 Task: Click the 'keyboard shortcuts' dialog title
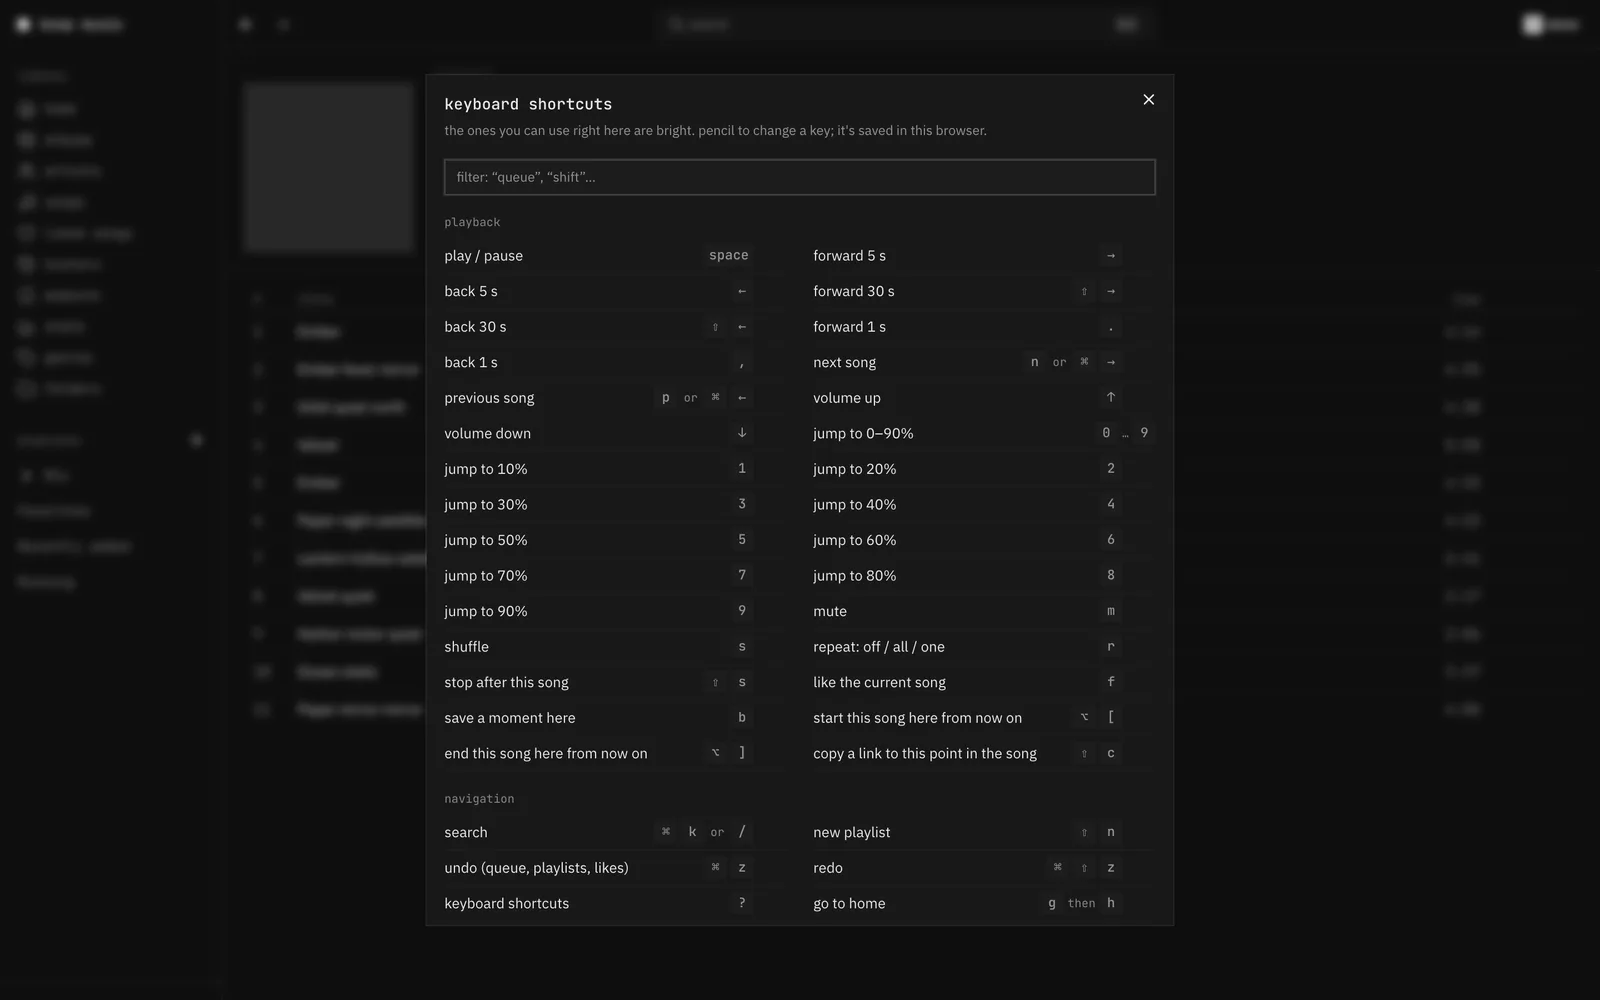[x=528, y=104]
